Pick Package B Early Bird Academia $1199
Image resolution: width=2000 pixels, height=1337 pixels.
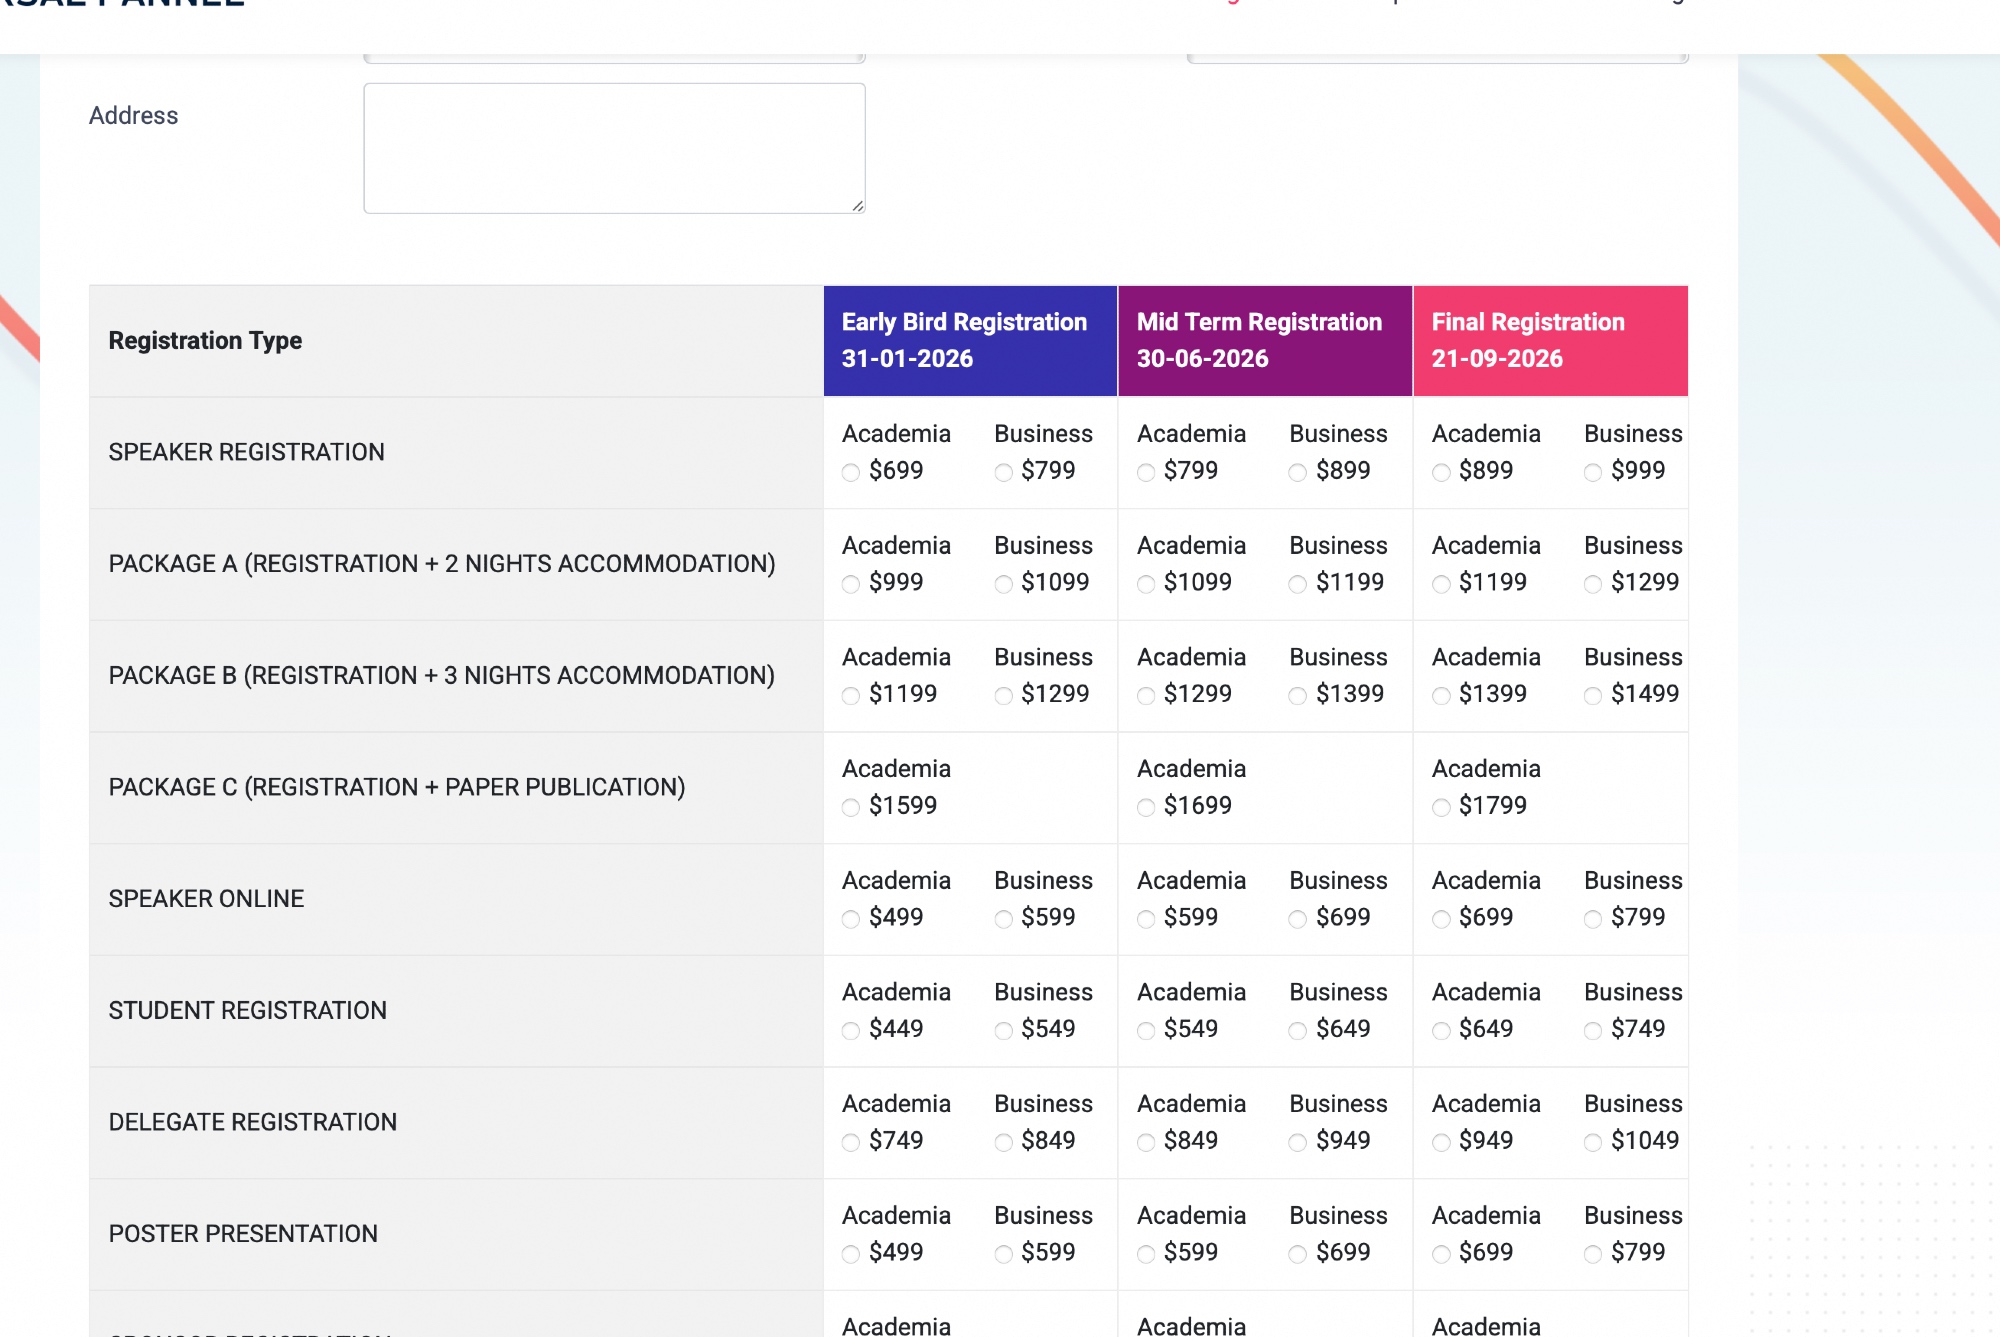851,695
